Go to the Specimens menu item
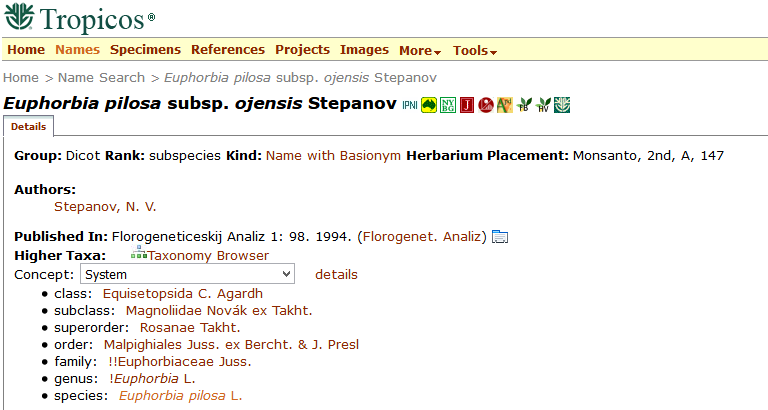 click(146, 50)
